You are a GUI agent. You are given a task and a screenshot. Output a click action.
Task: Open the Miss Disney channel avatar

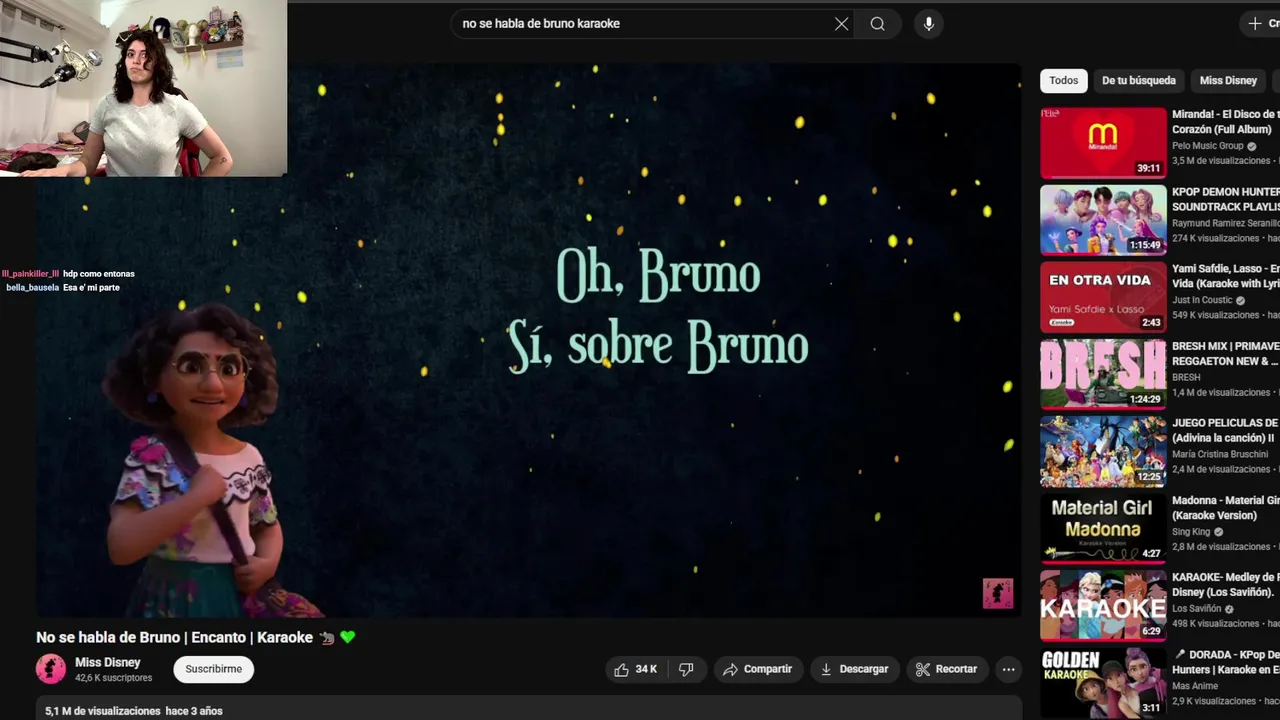click(x=51, y=669)
